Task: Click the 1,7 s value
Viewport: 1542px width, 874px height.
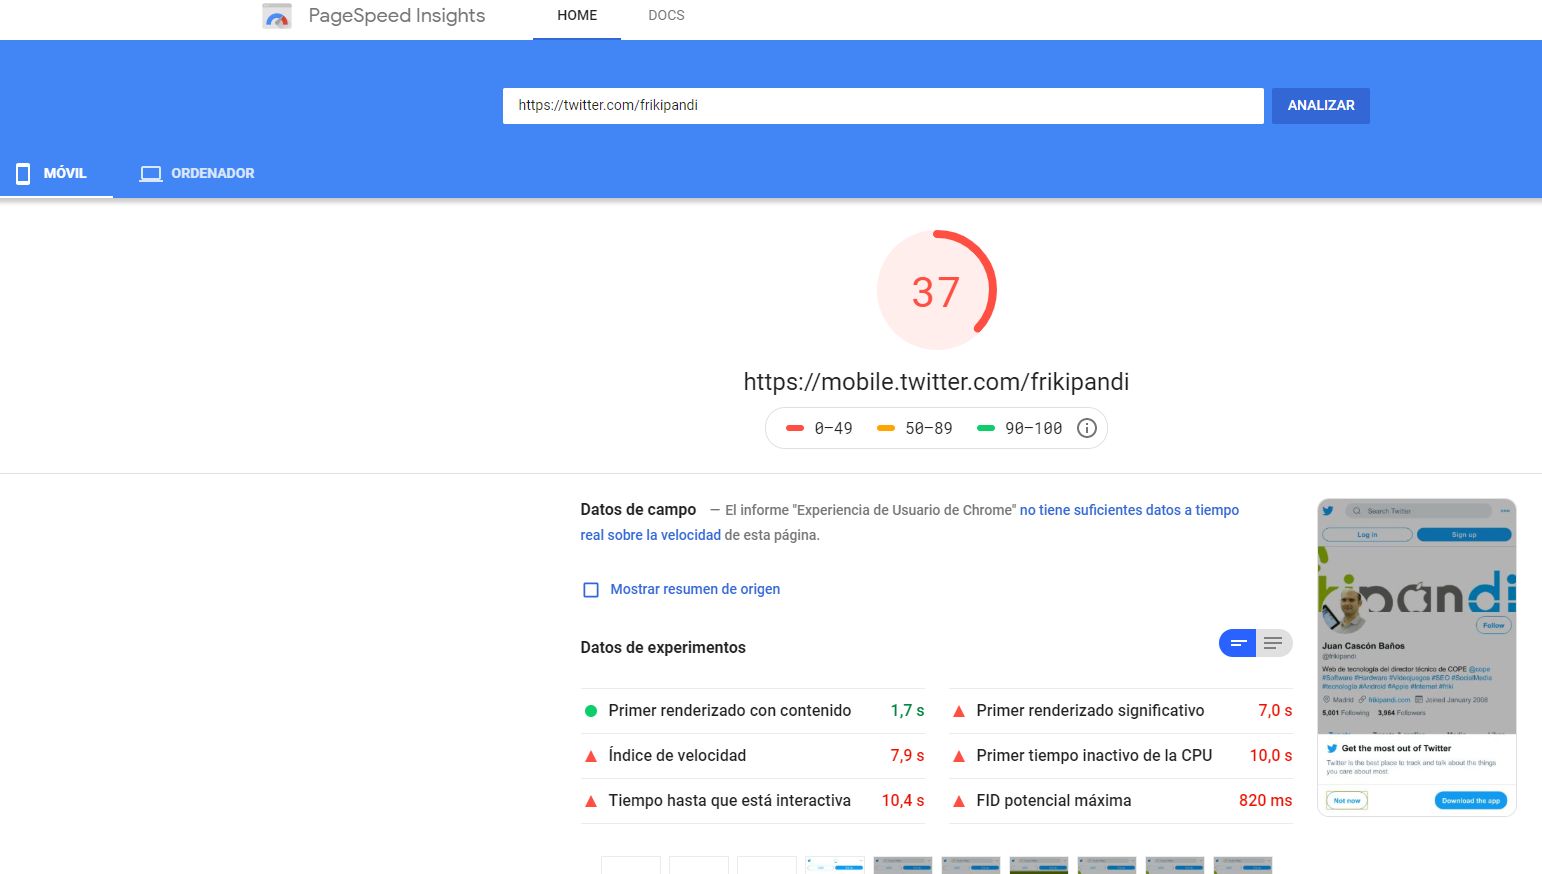Action: [x=907, y=710]
